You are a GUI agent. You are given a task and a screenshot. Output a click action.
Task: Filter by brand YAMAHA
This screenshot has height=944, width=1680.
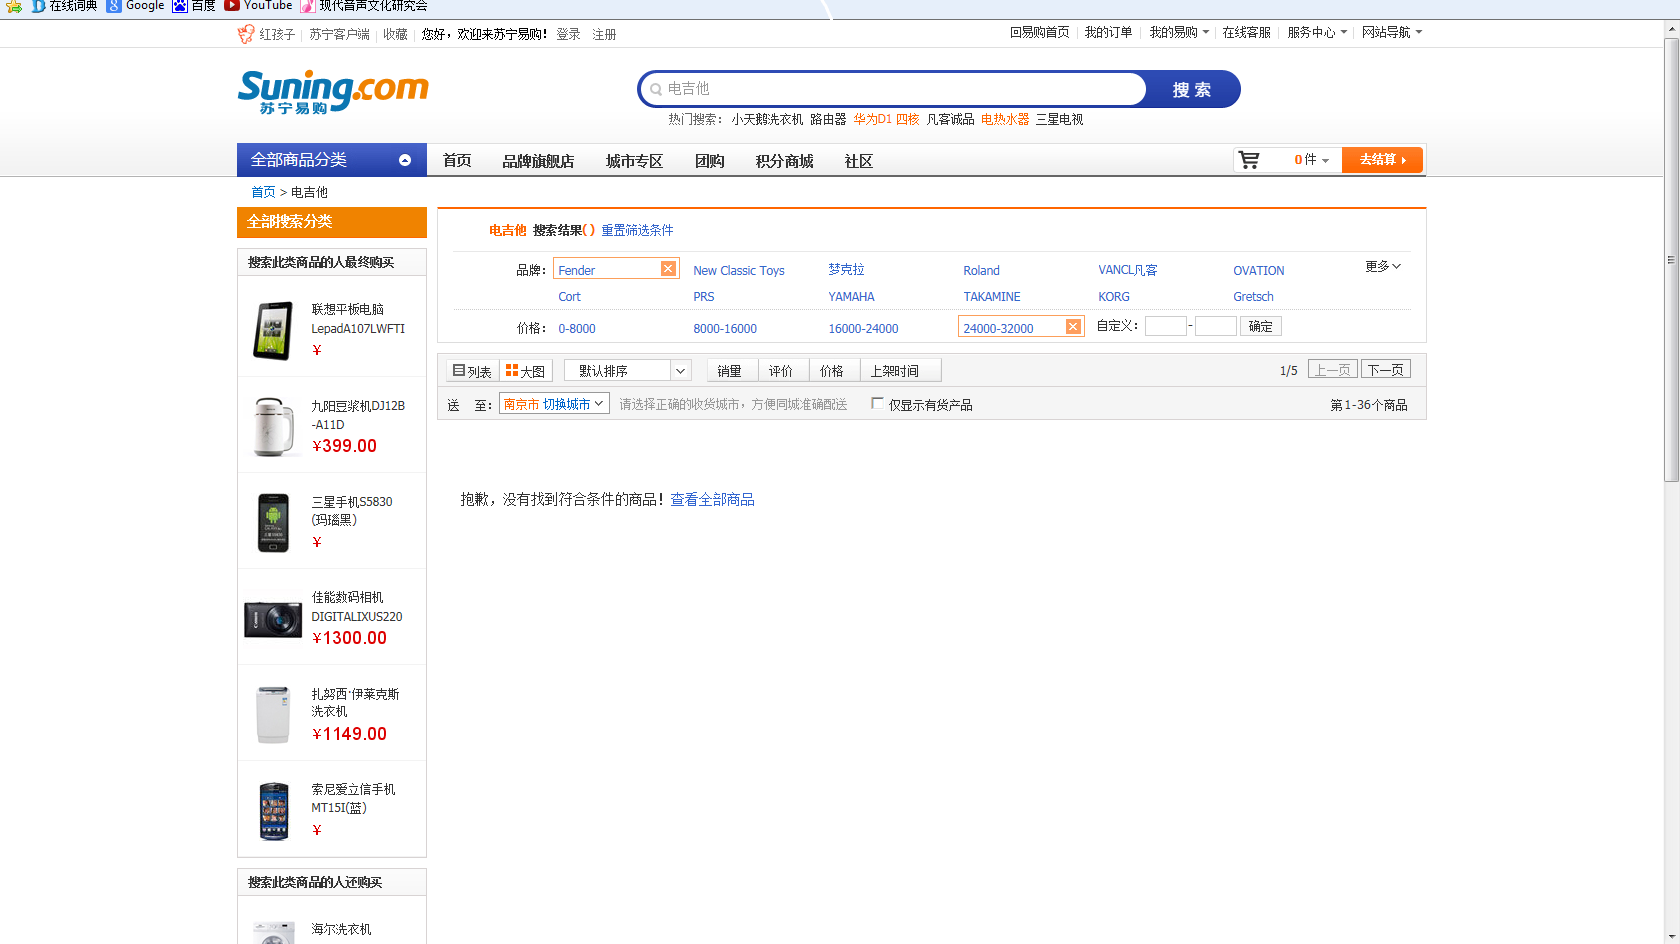point(851,296)
